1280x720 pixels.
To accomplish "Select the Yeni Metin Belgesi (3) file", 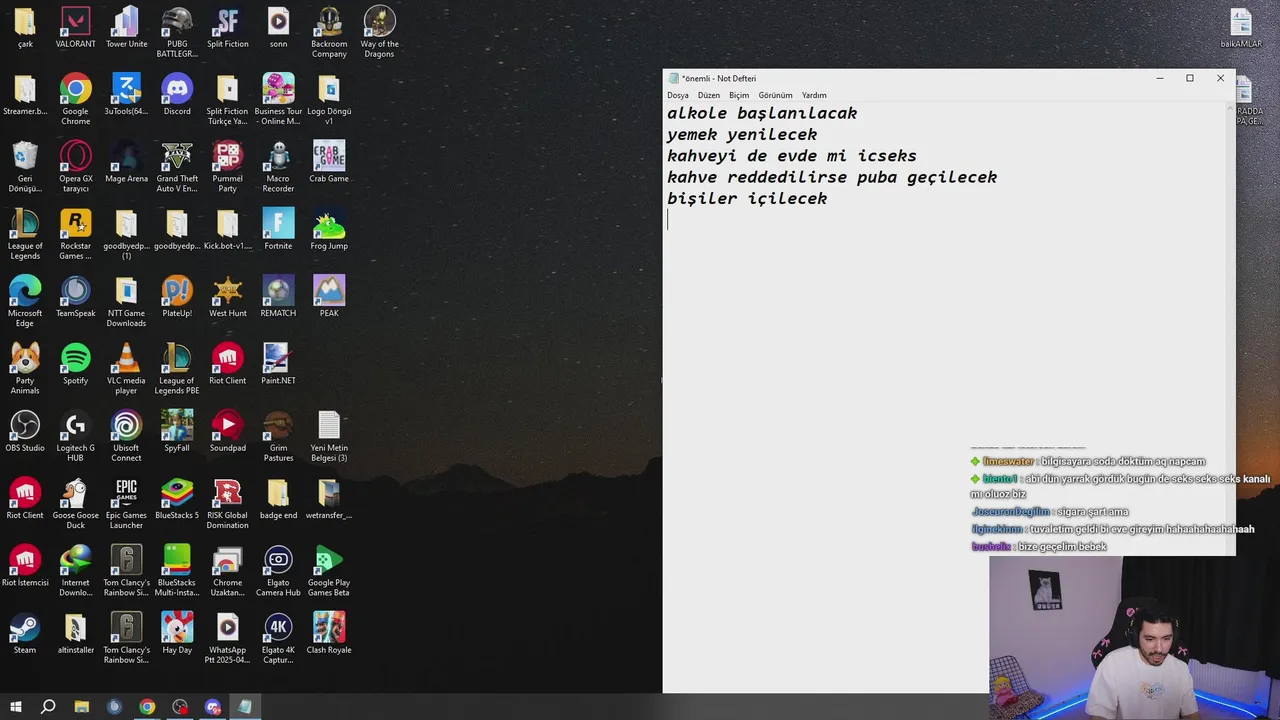I will pyautogui.click(x=329, y=436).
